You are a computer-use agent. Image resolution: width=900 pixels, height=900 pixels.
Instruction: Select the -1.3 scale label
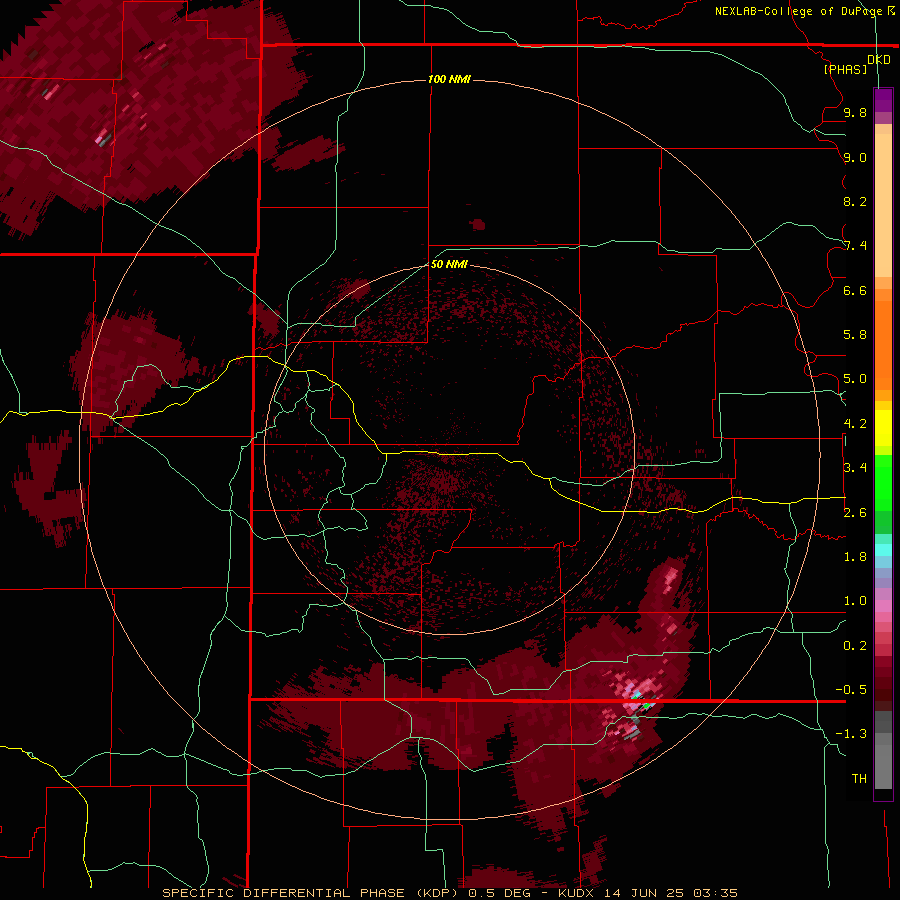[851, 734]
